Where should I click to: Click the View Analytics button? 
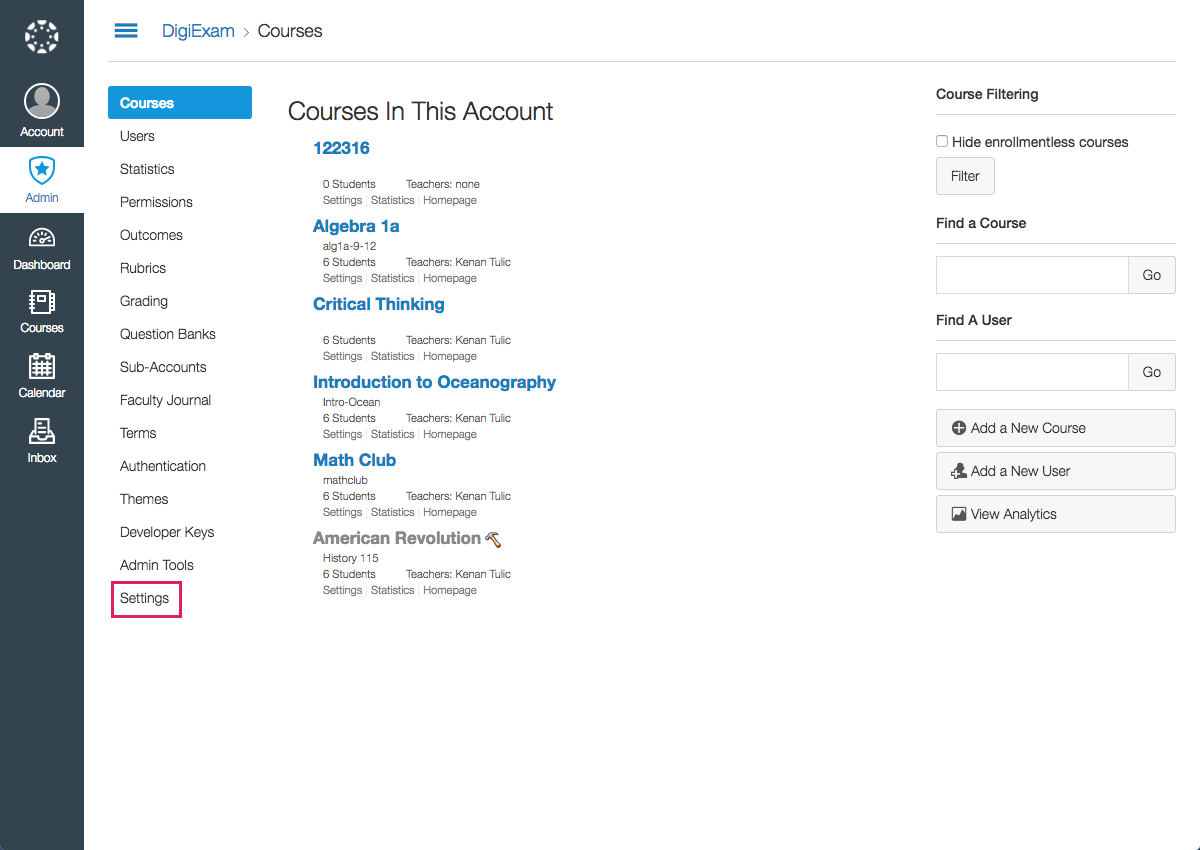[x=1056, y=514]
